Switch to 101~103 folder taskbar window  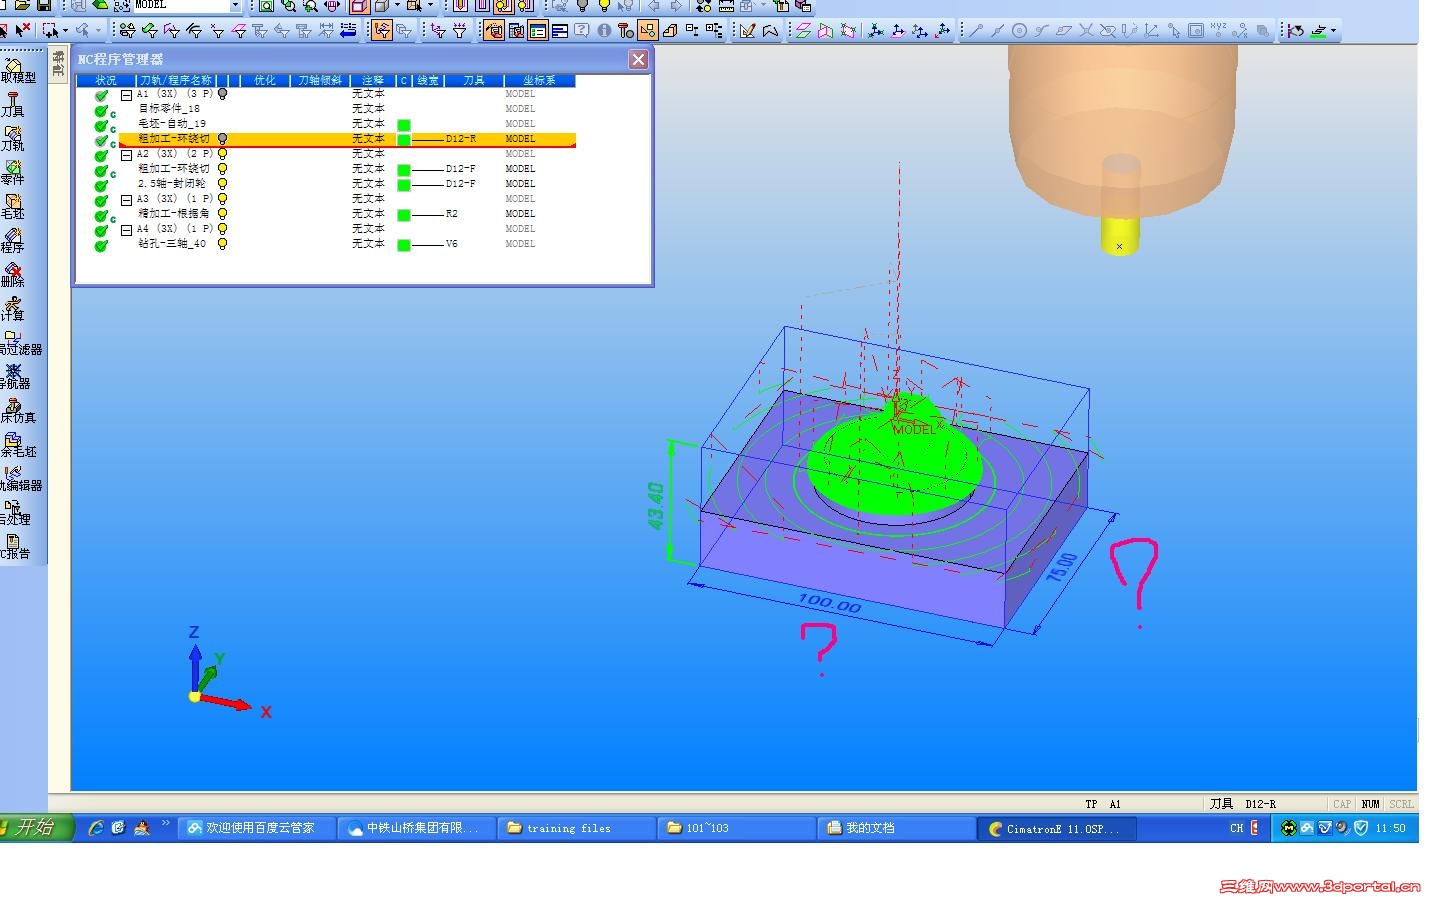point(736,828)
